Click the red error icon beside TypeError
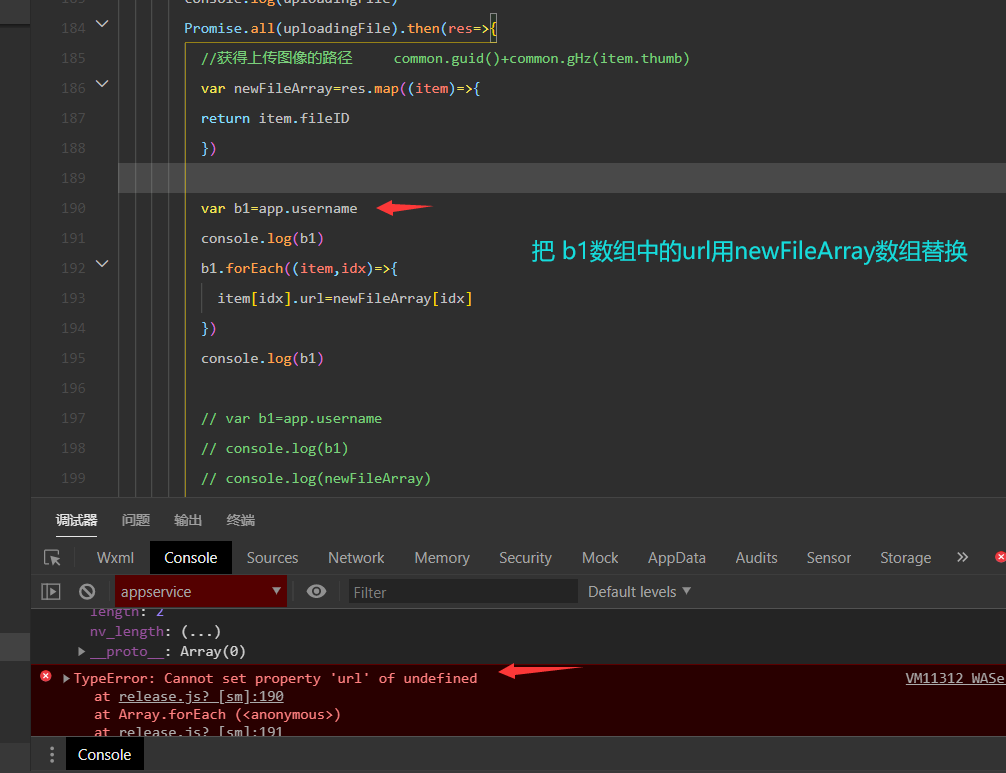 pyautogui.click(x=46, y=676)
